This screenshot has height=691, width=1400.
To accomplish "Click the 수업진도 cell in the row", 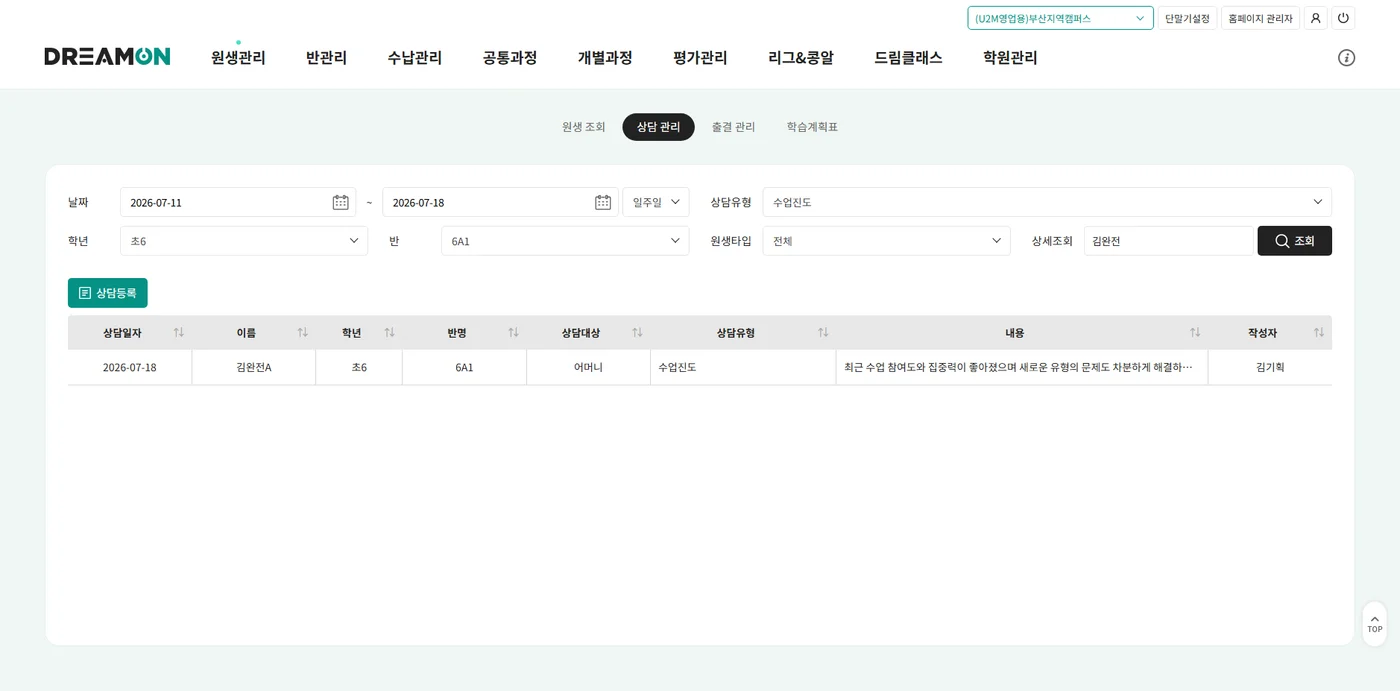I will [x=743, y=367].
